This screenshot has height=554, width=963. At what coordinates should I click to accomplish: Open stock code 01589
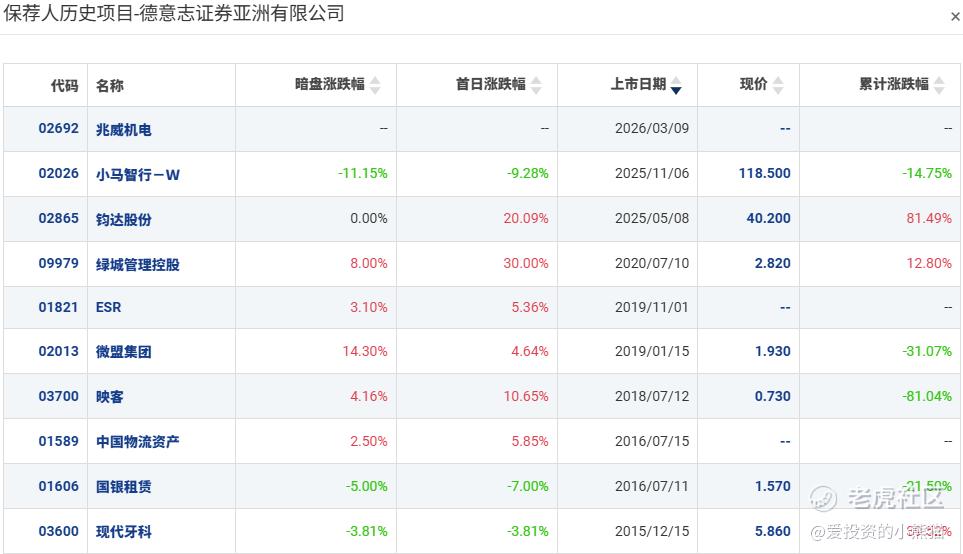(58, 441)
